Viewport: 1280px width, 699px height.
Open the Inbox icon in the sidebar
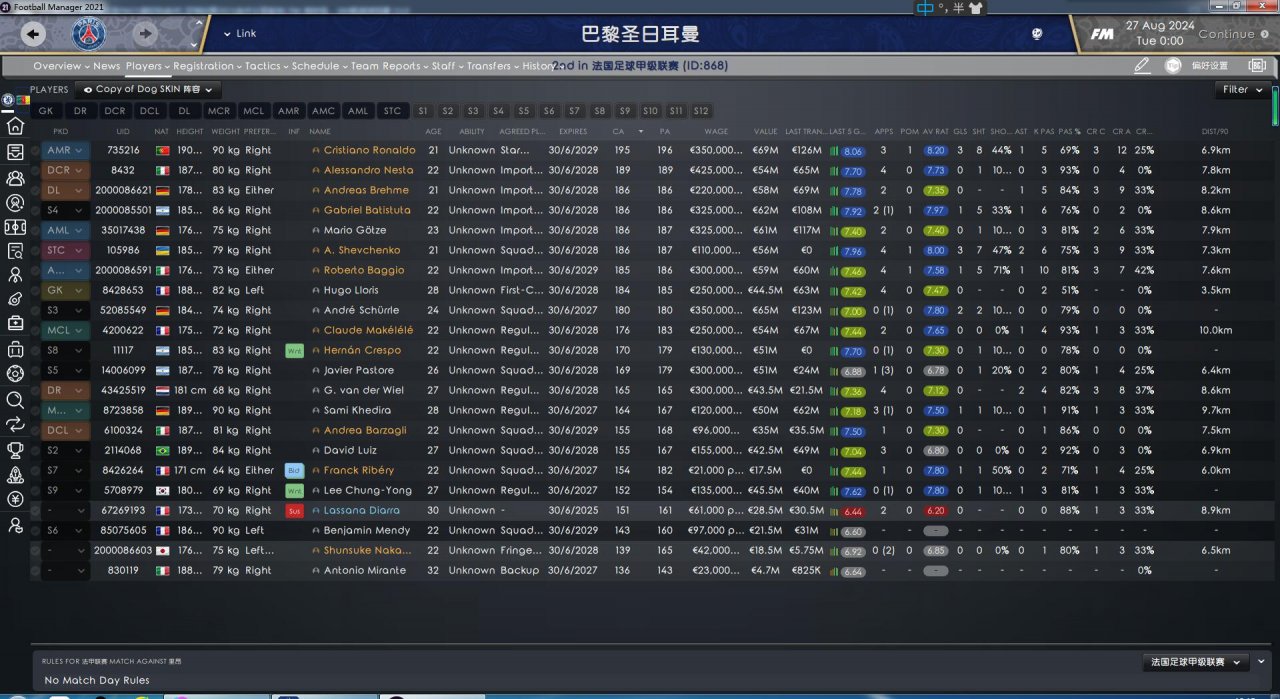tap(15, 152)
